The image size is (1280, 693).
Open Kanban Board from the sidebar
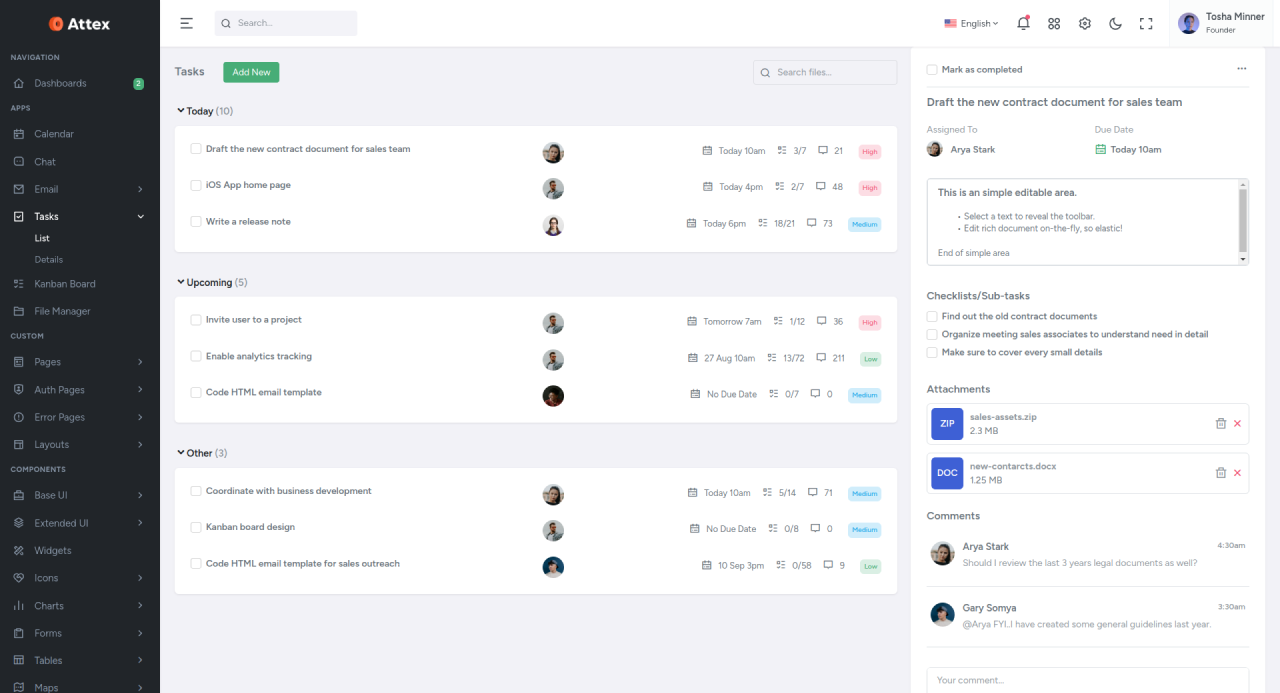(x=64, y=284)
